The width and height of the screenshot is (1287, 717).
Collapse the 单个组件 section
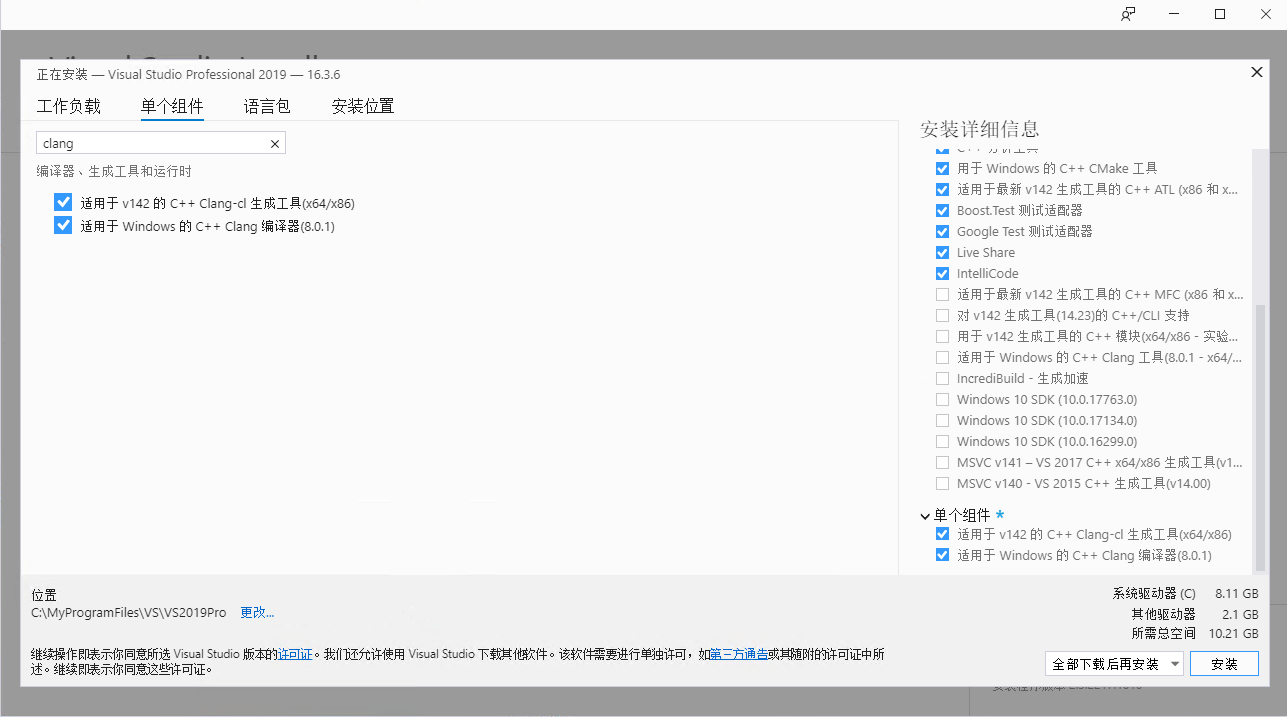click(x=925, y=515)
